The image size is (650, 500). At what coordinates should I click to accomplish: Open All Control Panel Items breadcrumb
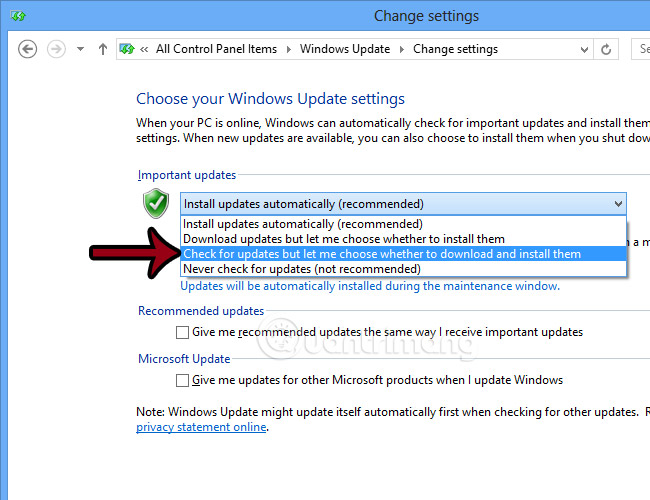pos(216,49)
